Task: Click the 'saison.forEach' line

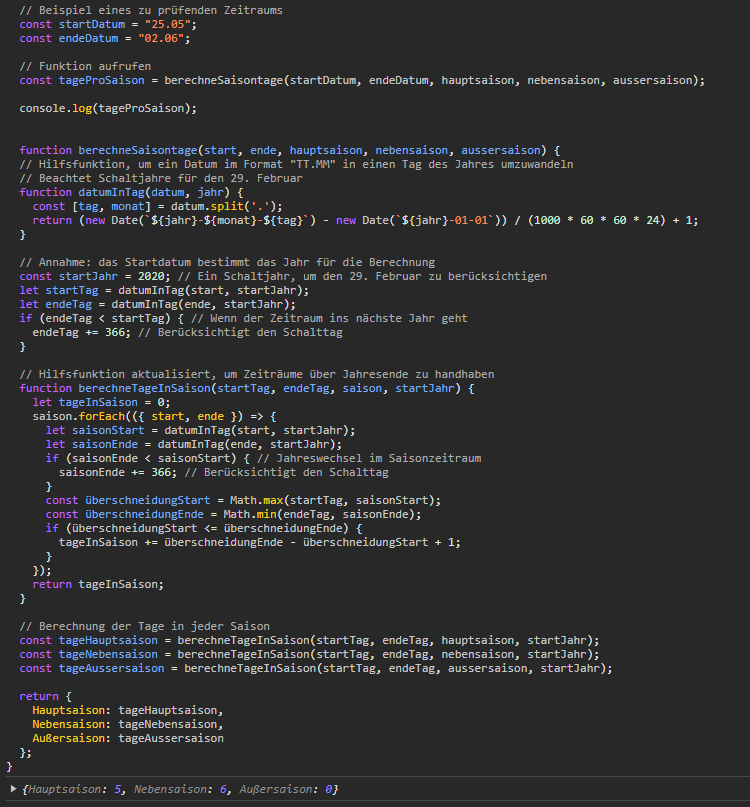Action: pyautogui.click(x=154, y=416)
